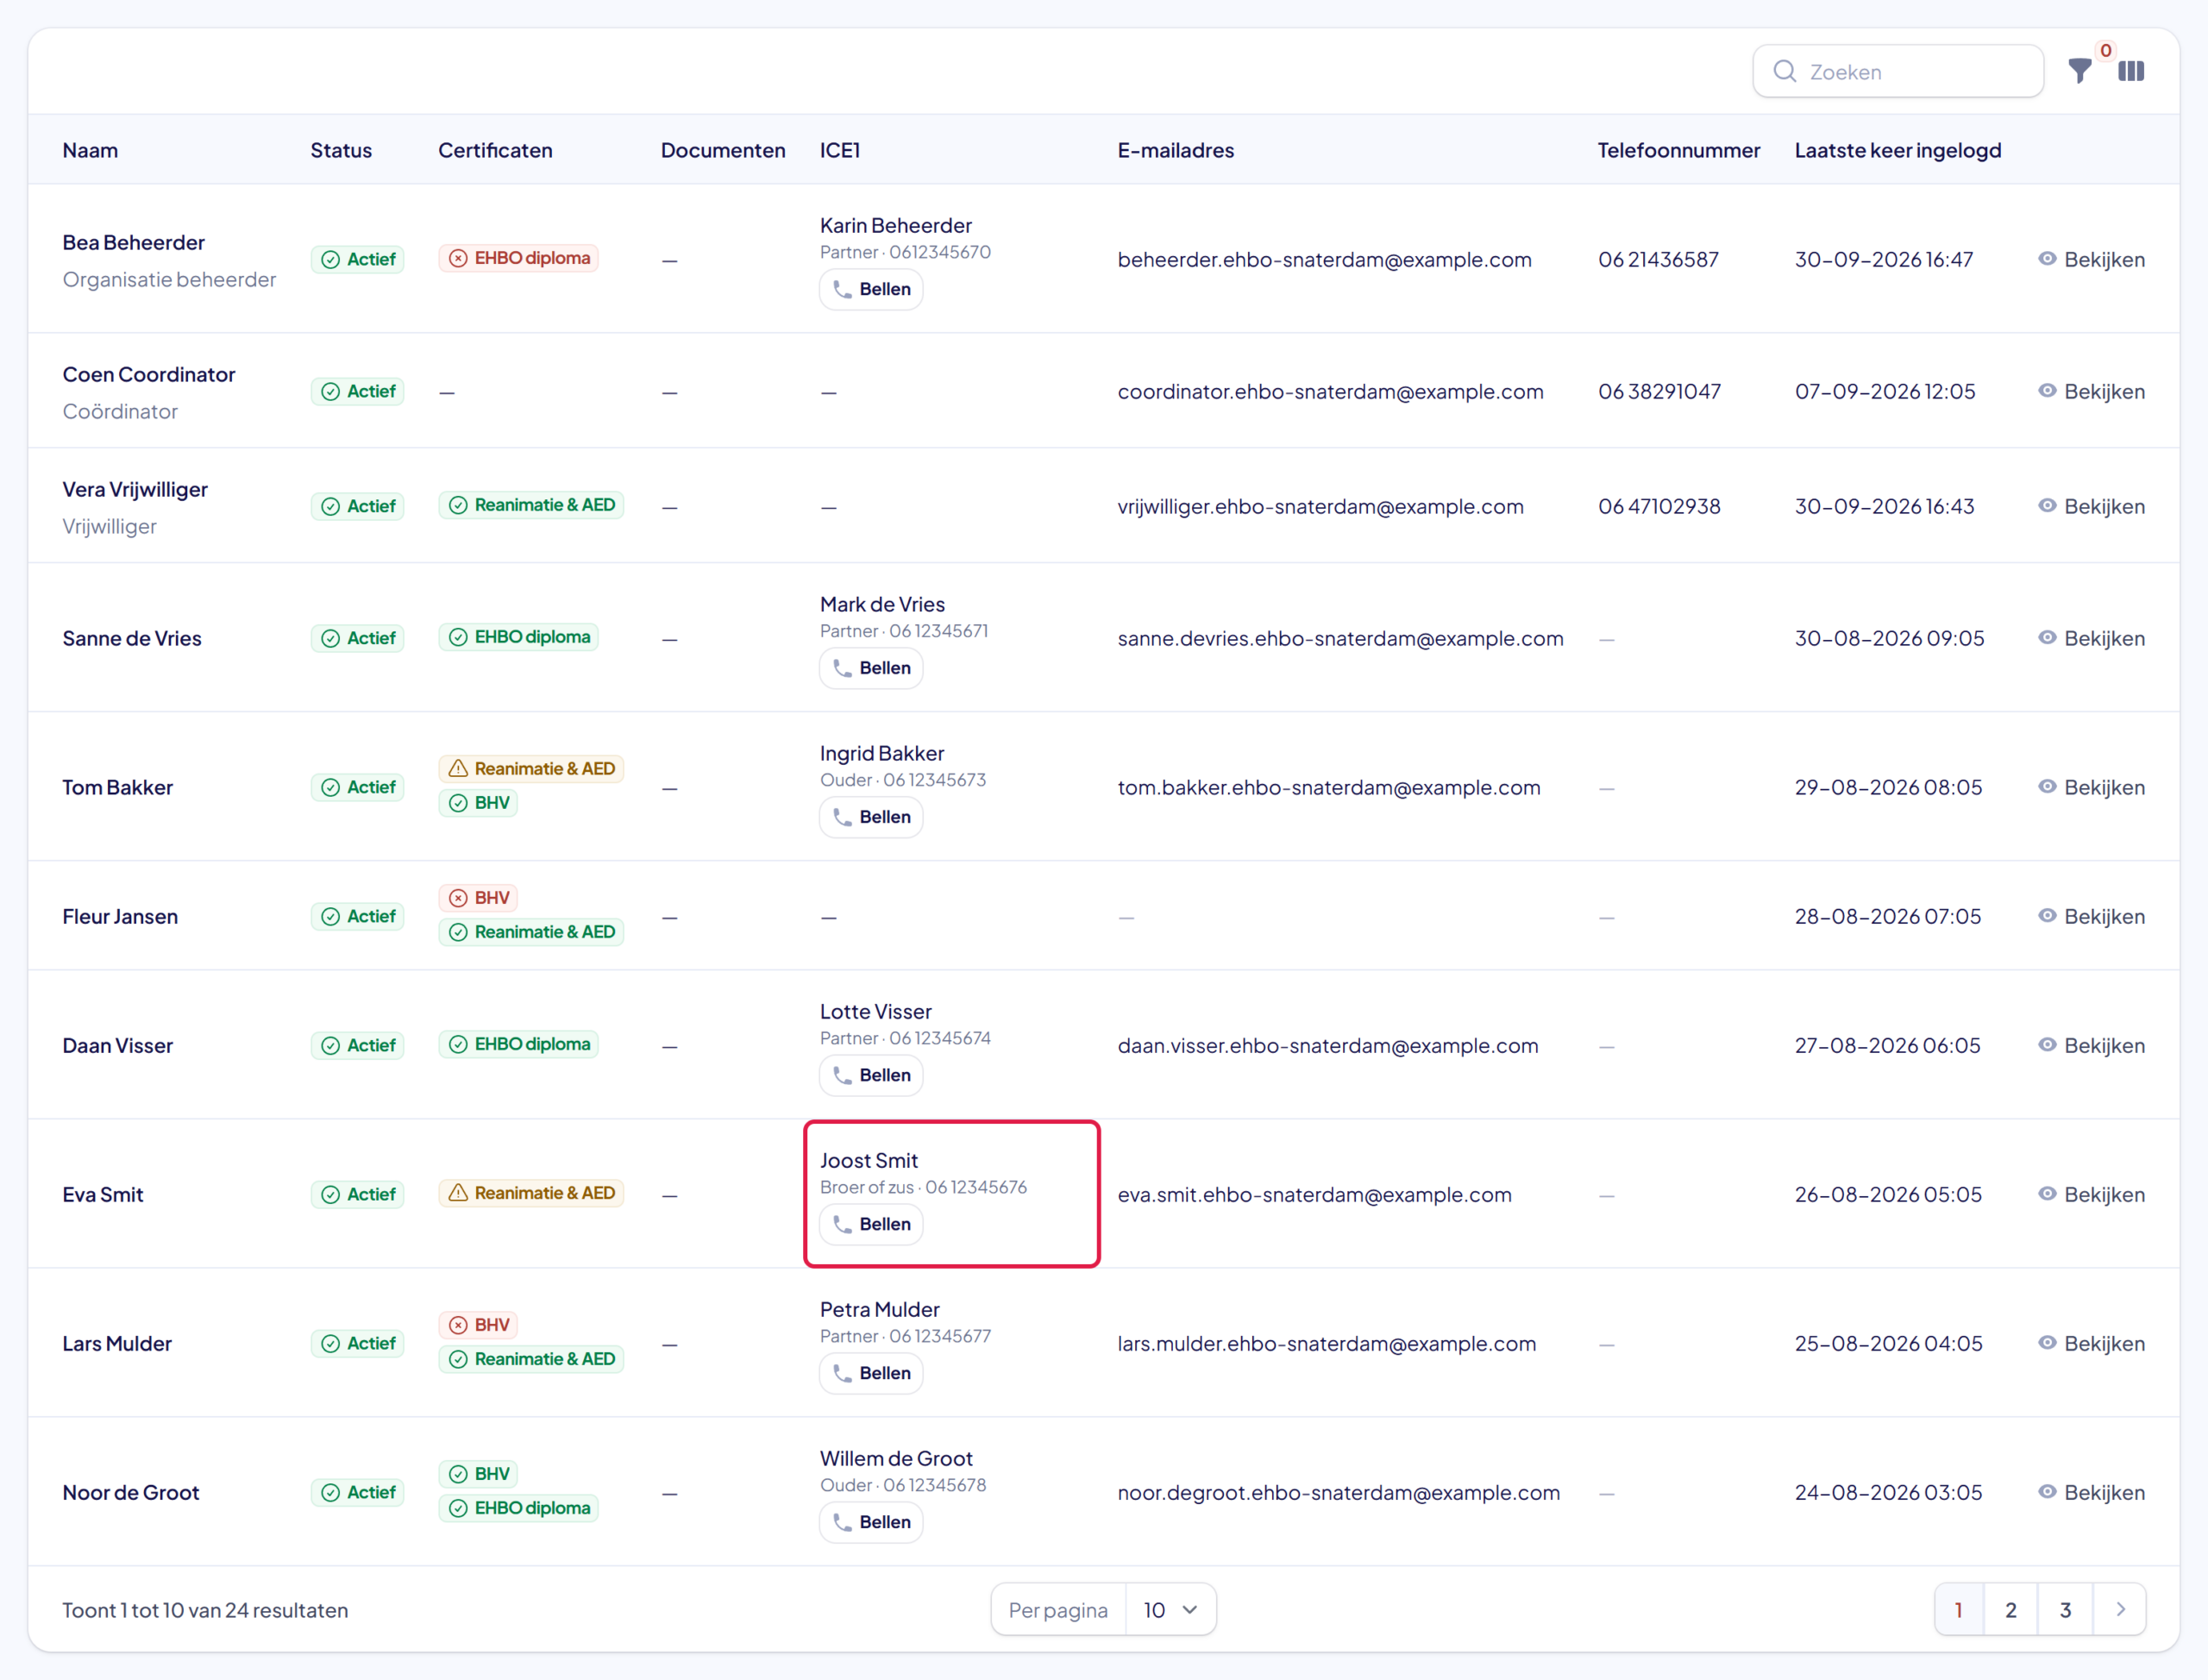The width and height of the screenshot is (2208, 1680).
Task: View Tom Bakker via Bekijken
Action: [x=2091, y=788]
